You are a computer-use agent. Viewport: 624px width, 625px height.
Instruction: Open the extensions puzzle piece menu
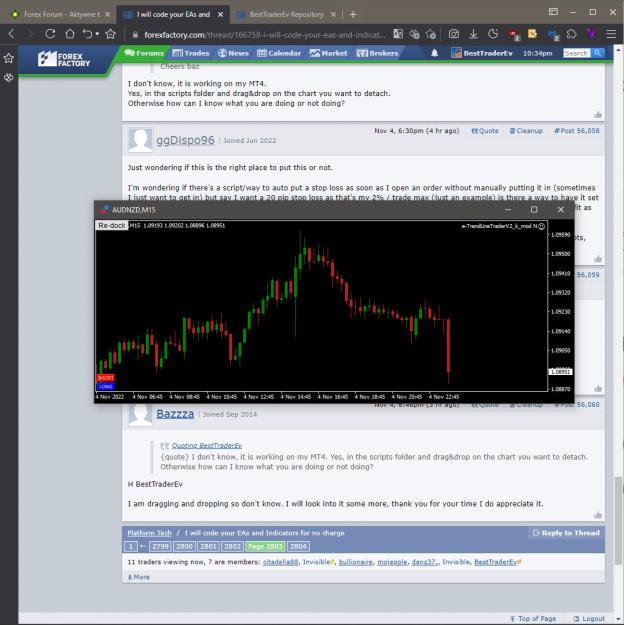(572, 34)
